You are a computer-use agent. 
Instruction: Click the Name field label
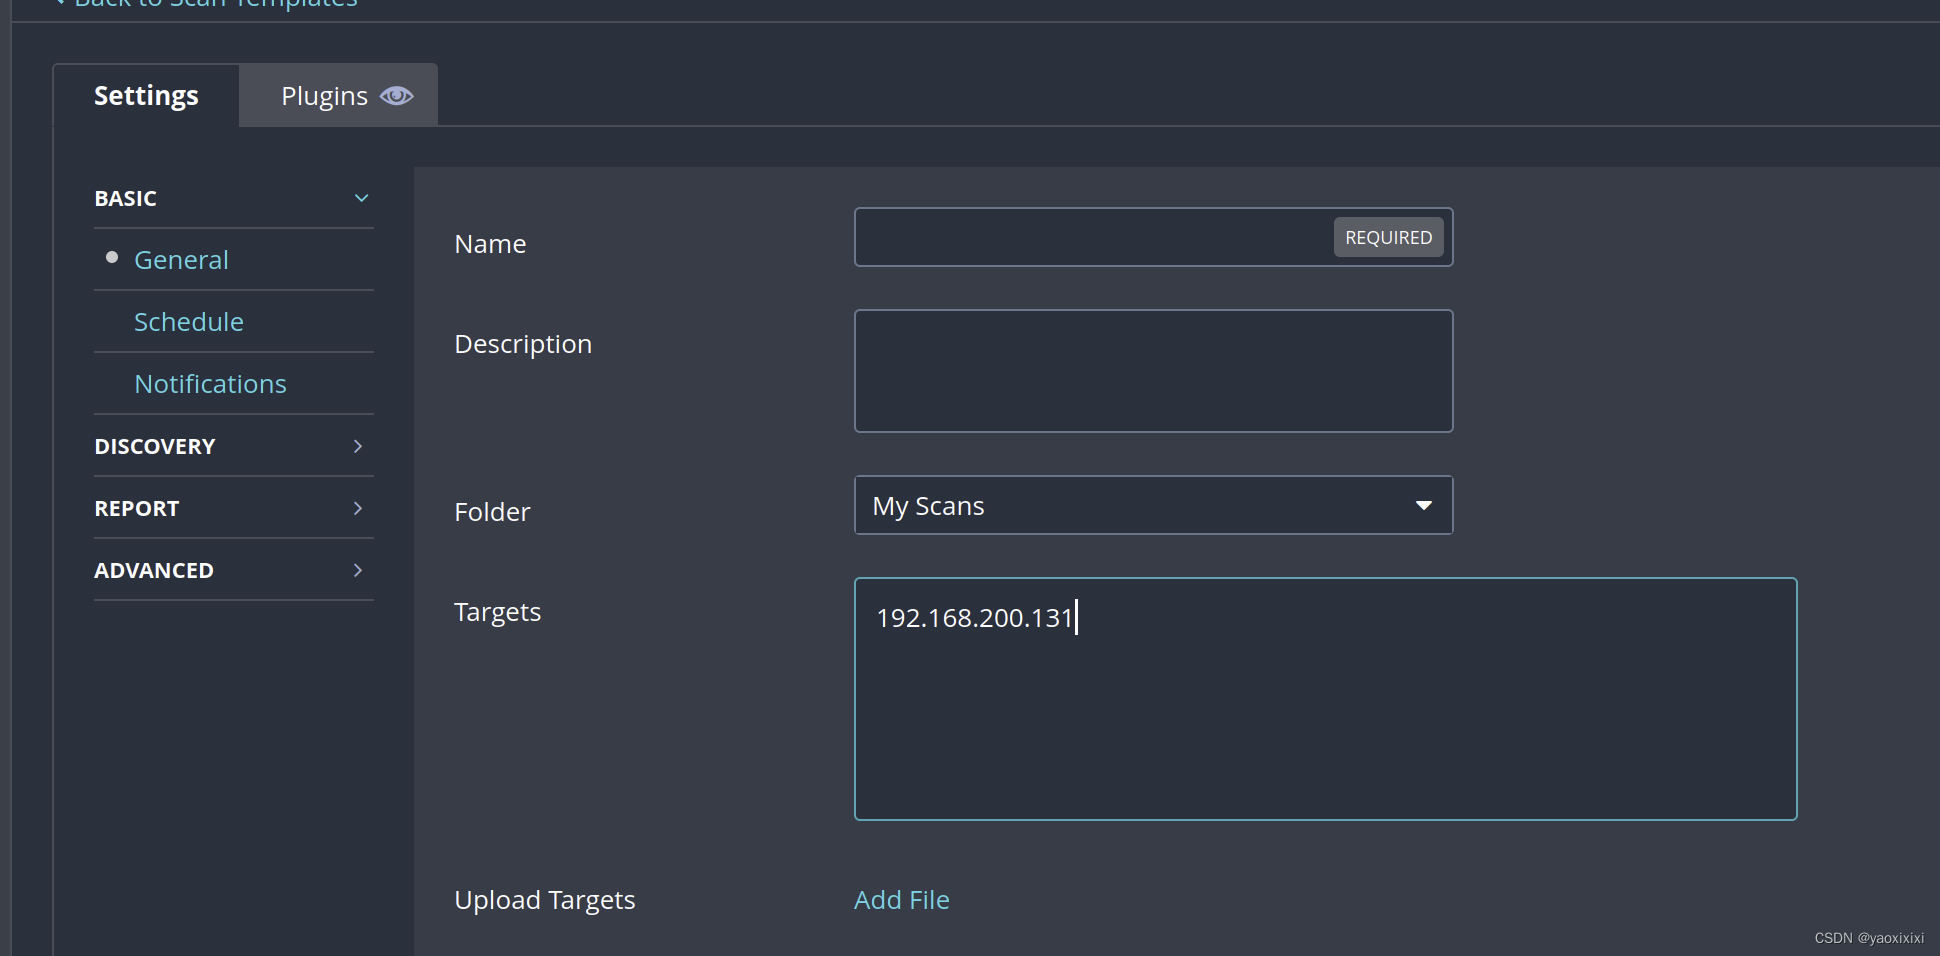click(490, 244)
